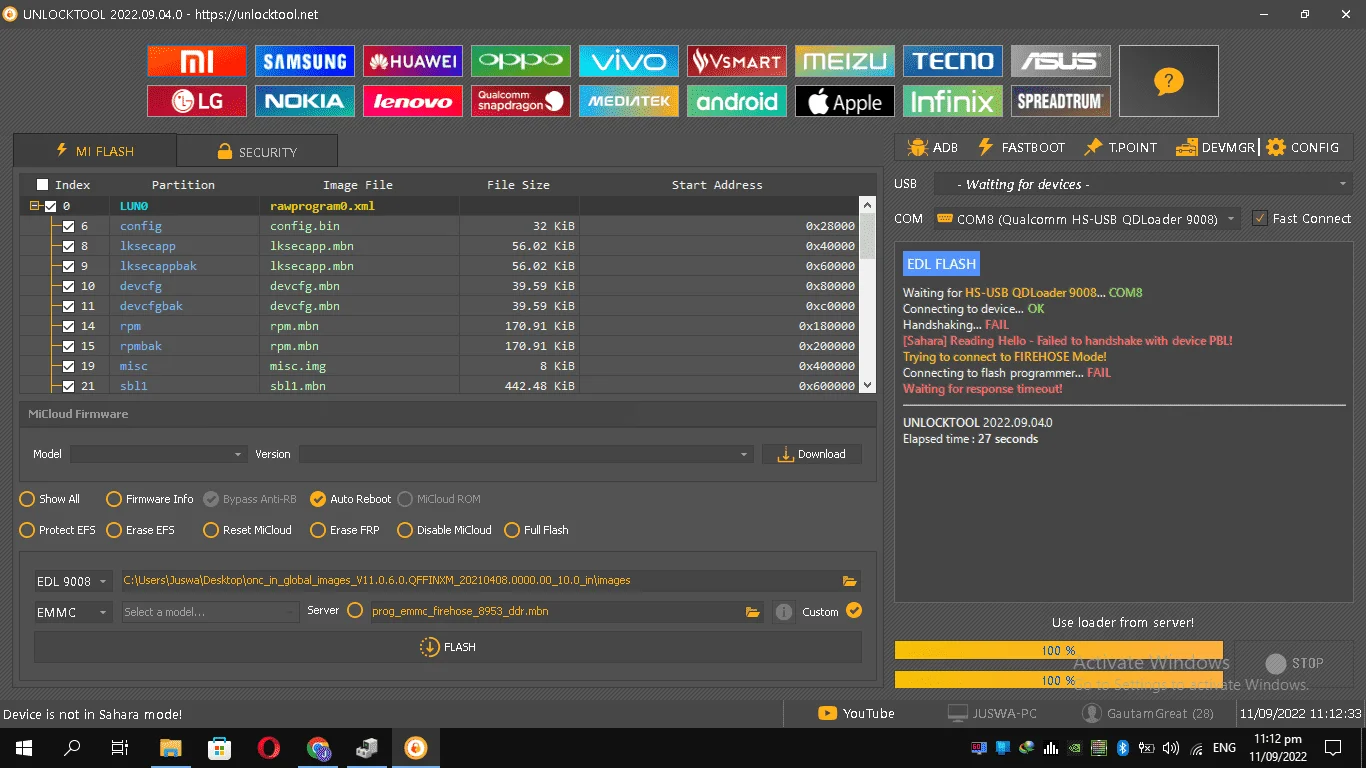The image size is (1366, 768).
Task: Select the Tecno brand icon
Action: 953,61
